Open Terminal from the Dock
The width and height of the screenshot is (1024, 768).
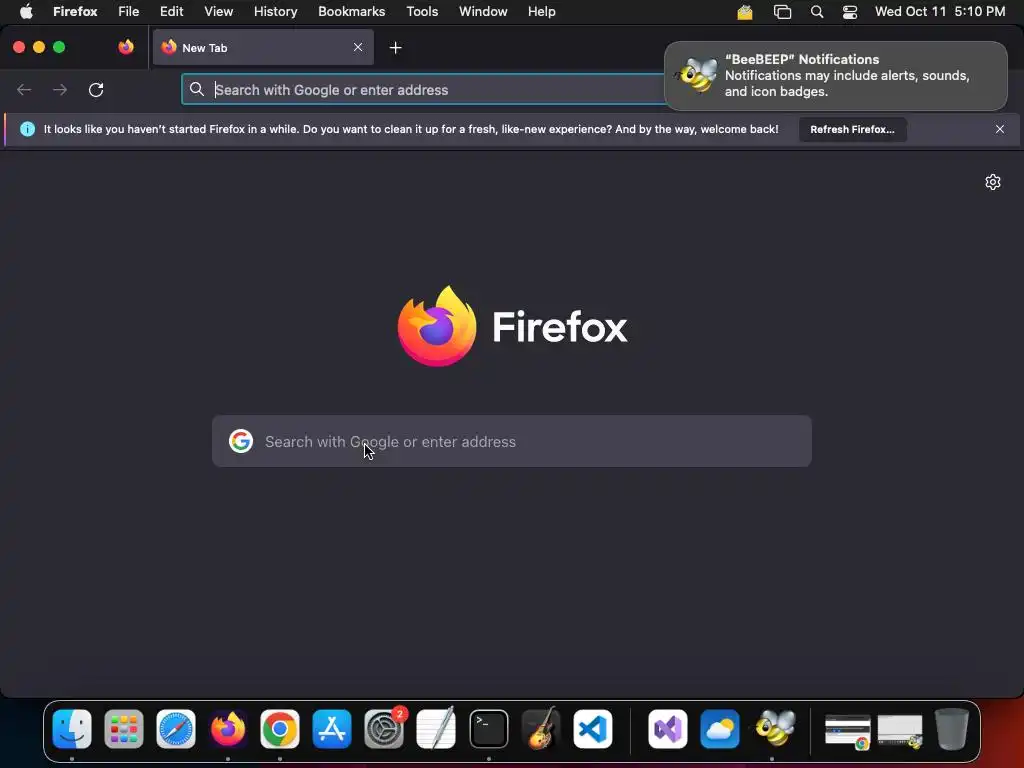488,729
